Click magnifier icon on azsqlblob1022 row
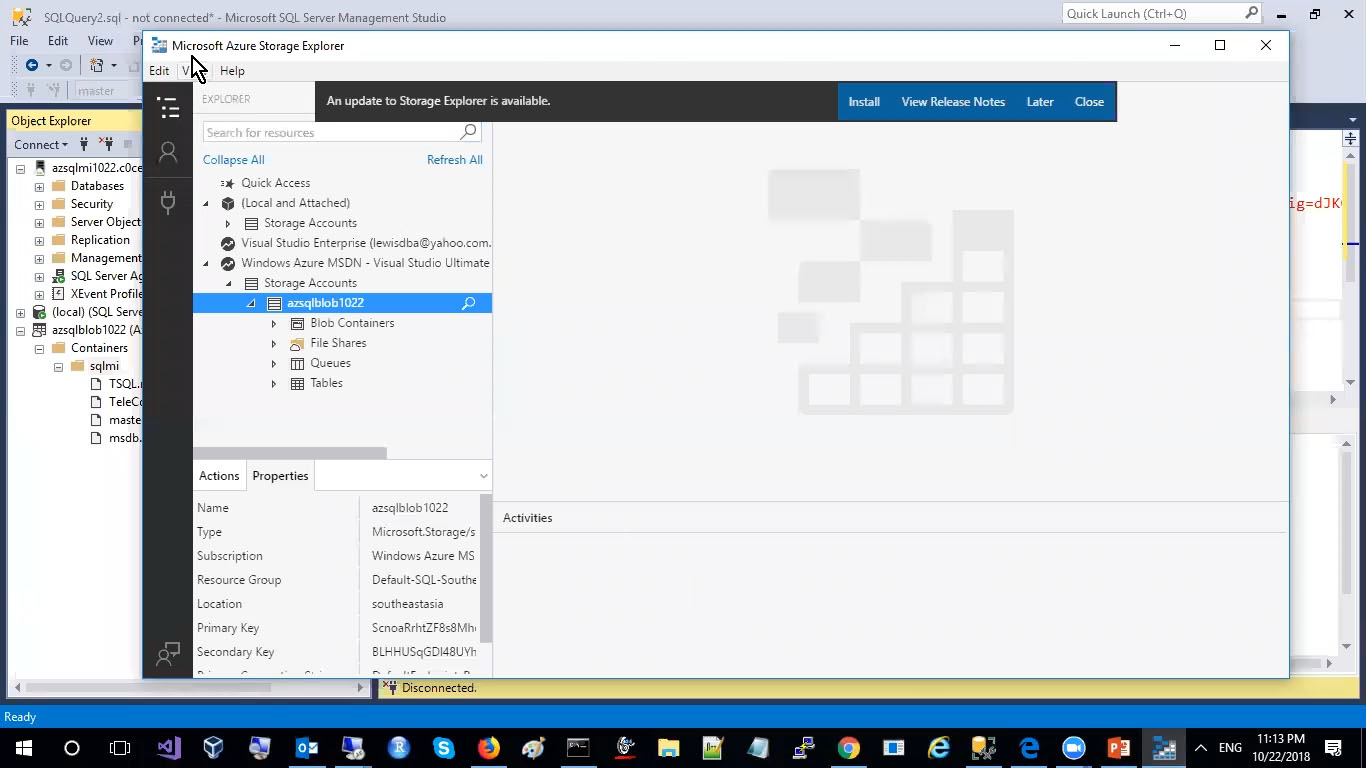This screenshot has height=768, width=1366. pos(468,303)
